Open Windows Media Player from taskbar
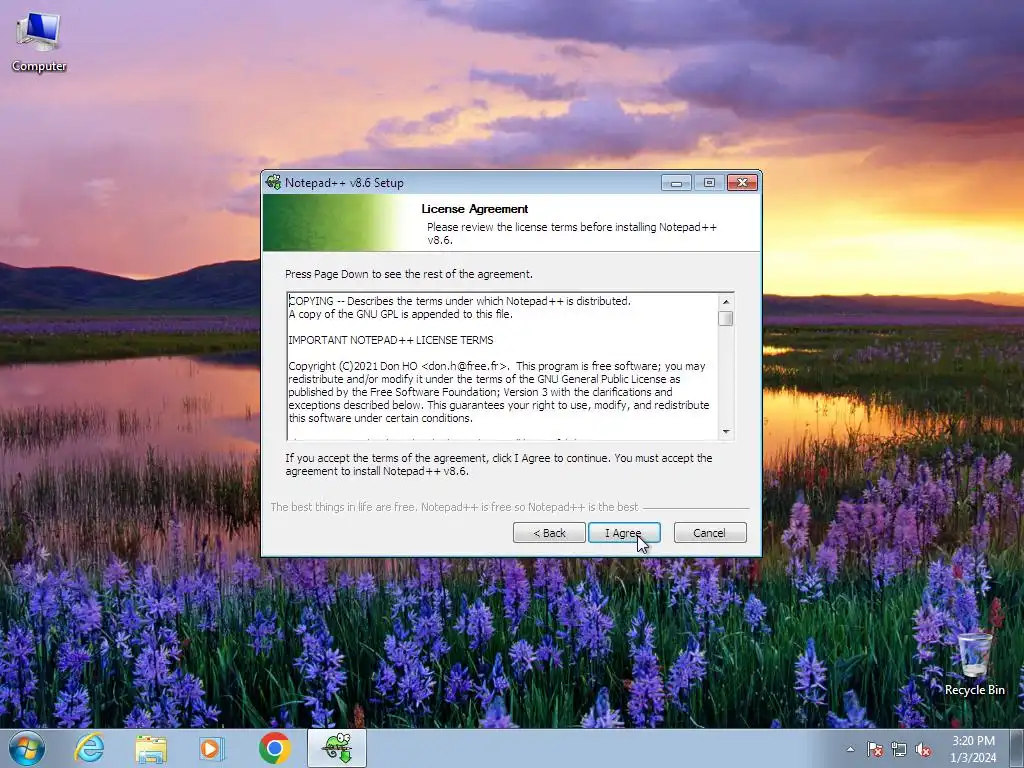Viewport: 1024px width, 768px height. tap(212, 748)
